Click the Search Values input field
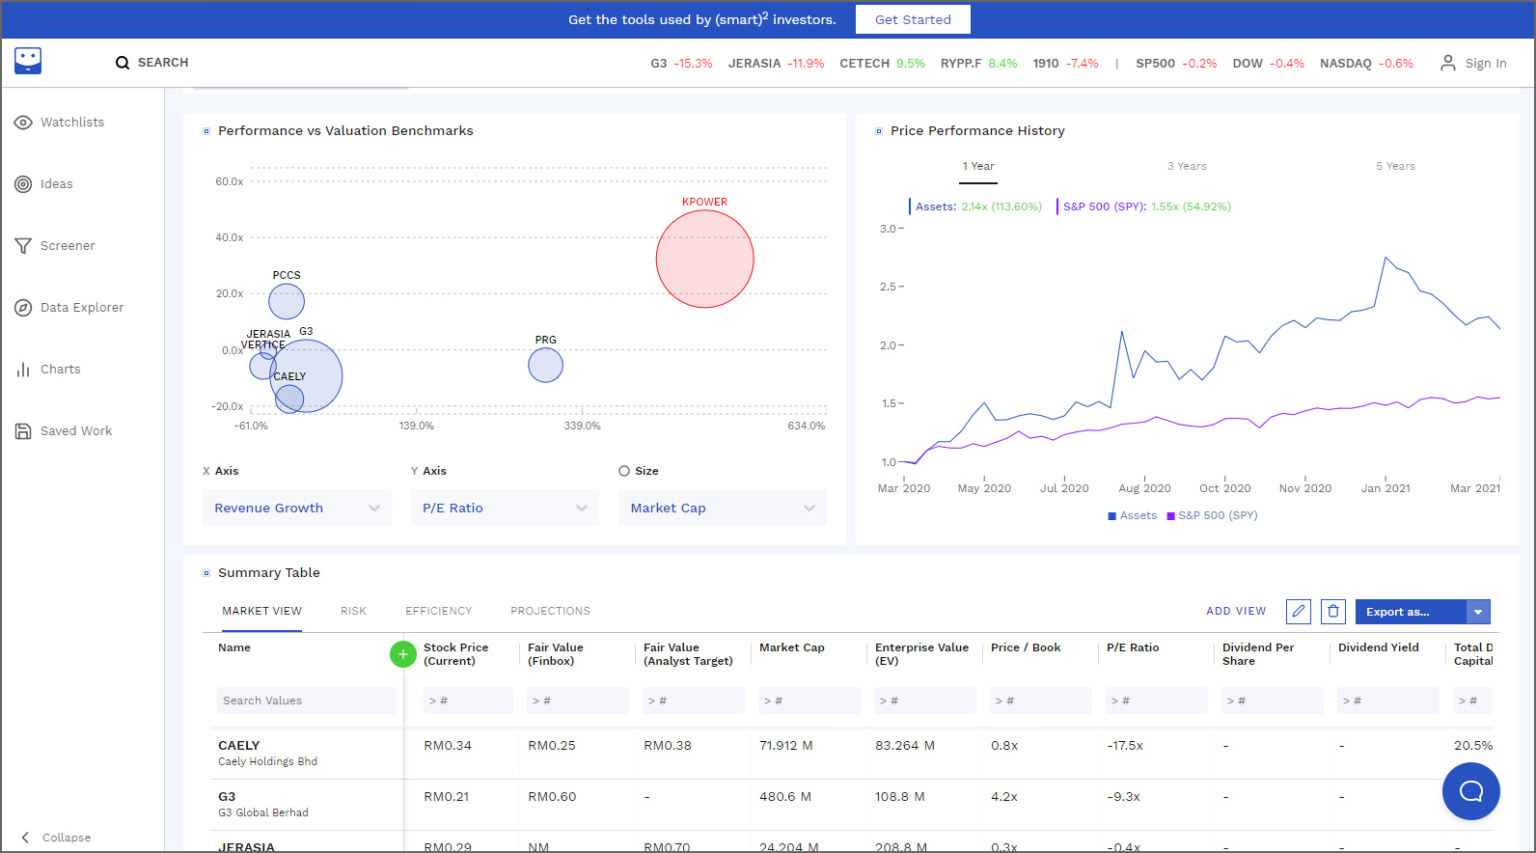 (306, 700)
